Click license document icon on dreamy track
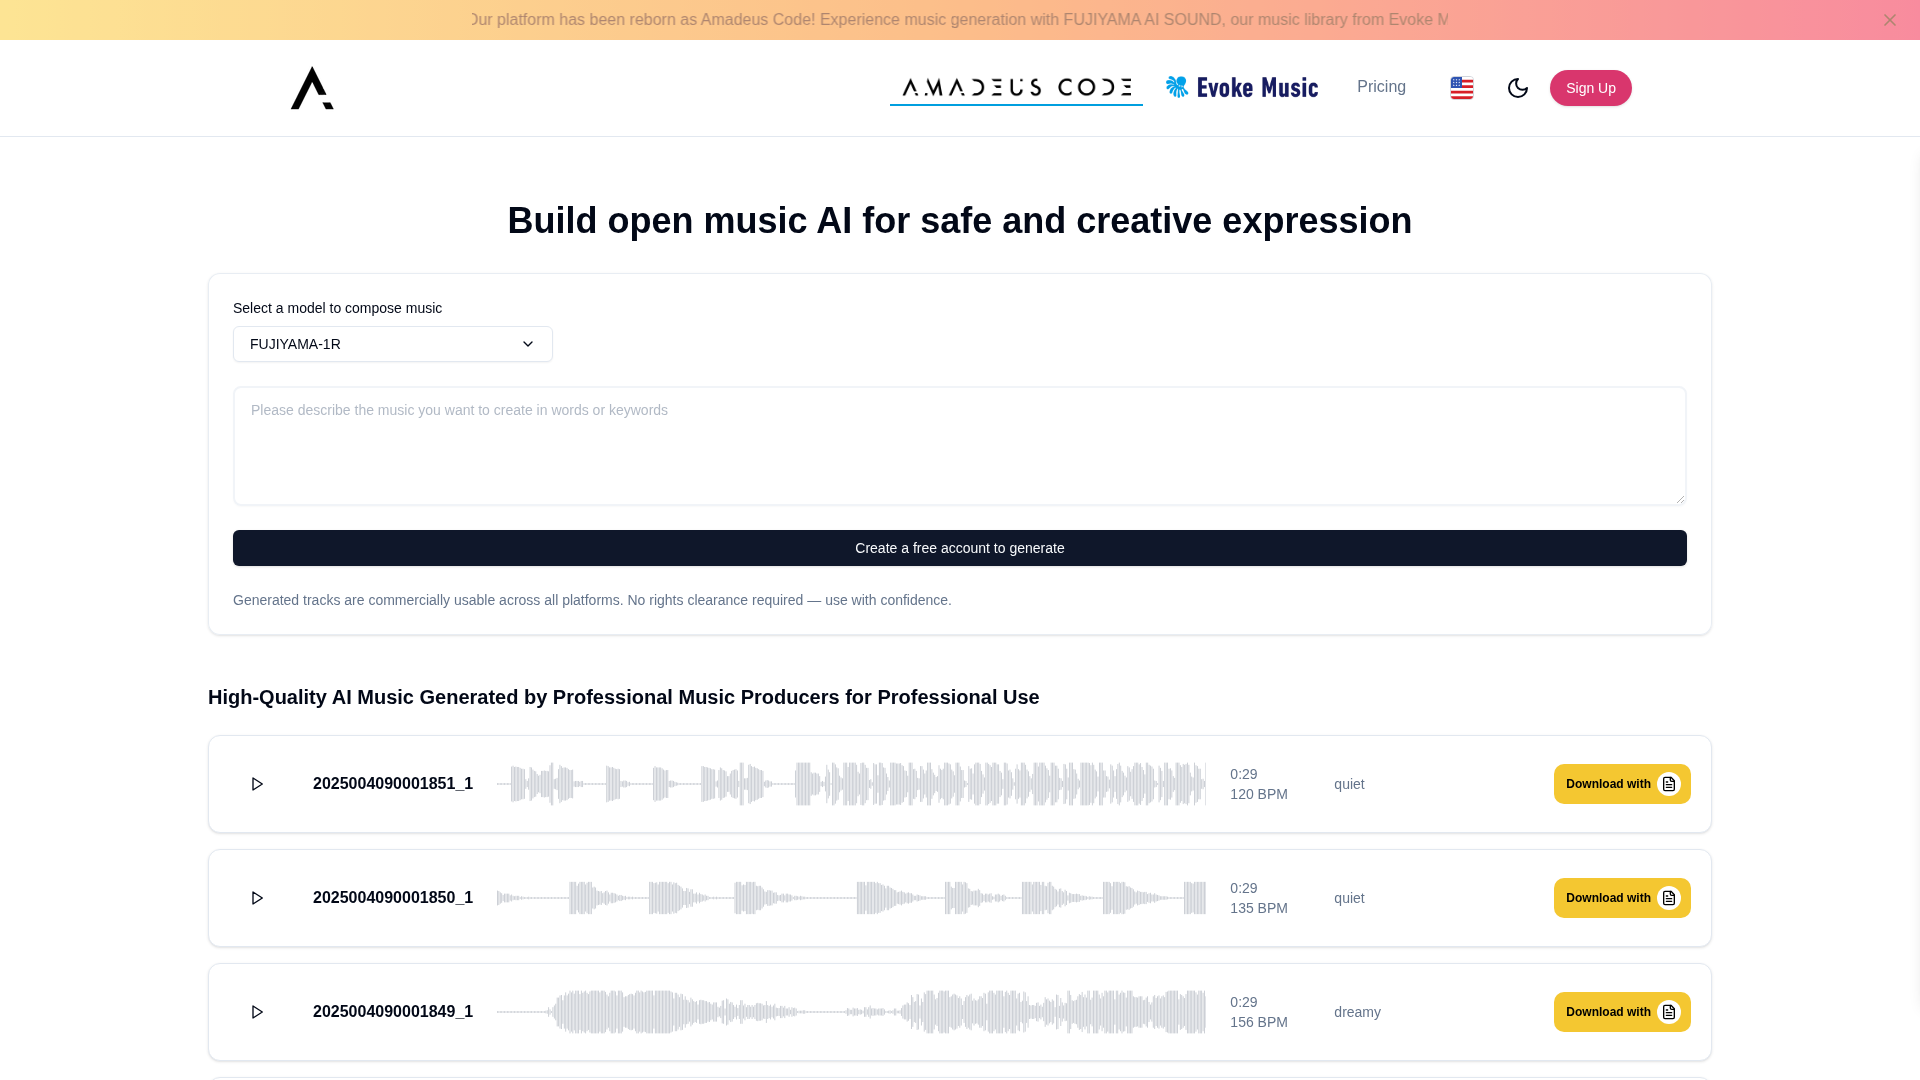 coord(1668,1012)
